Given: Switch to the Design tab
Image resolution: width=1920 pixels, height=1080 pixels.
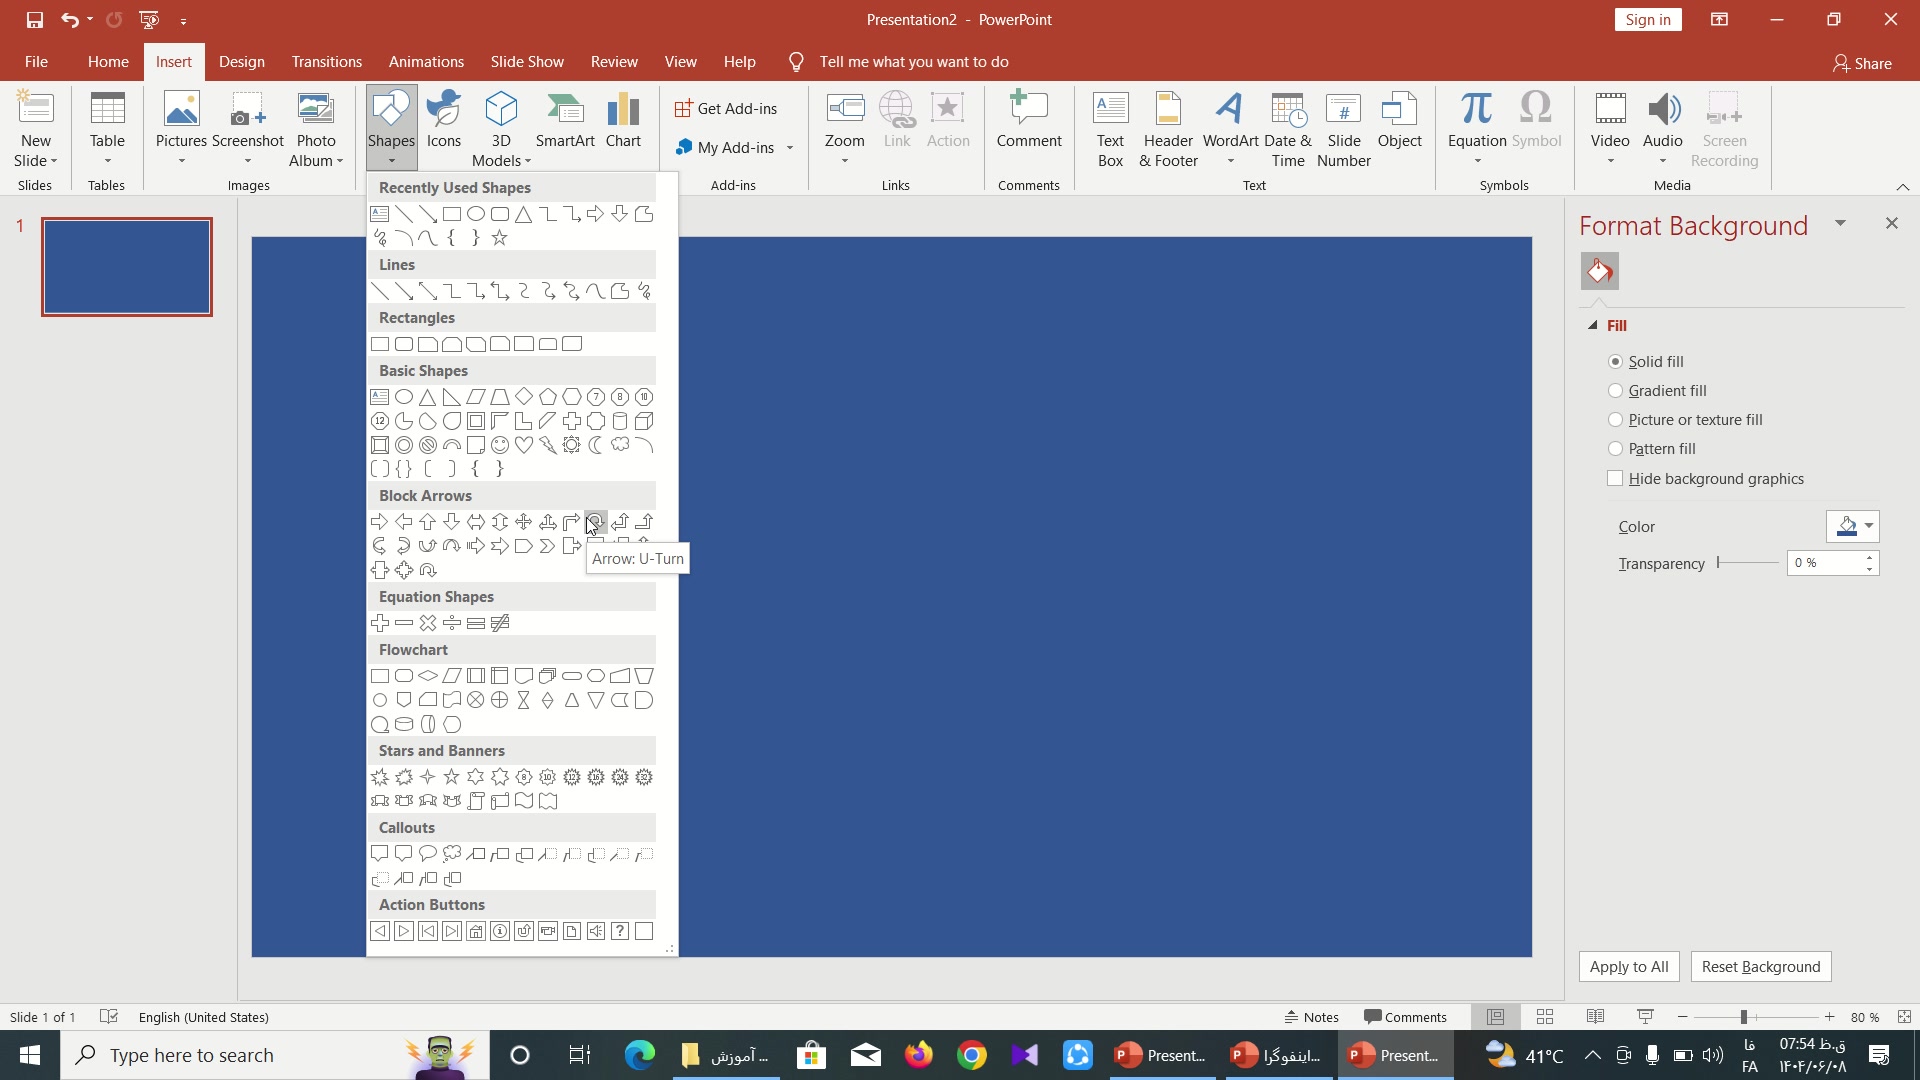Looking at the screenshot, I should point(242,62).
